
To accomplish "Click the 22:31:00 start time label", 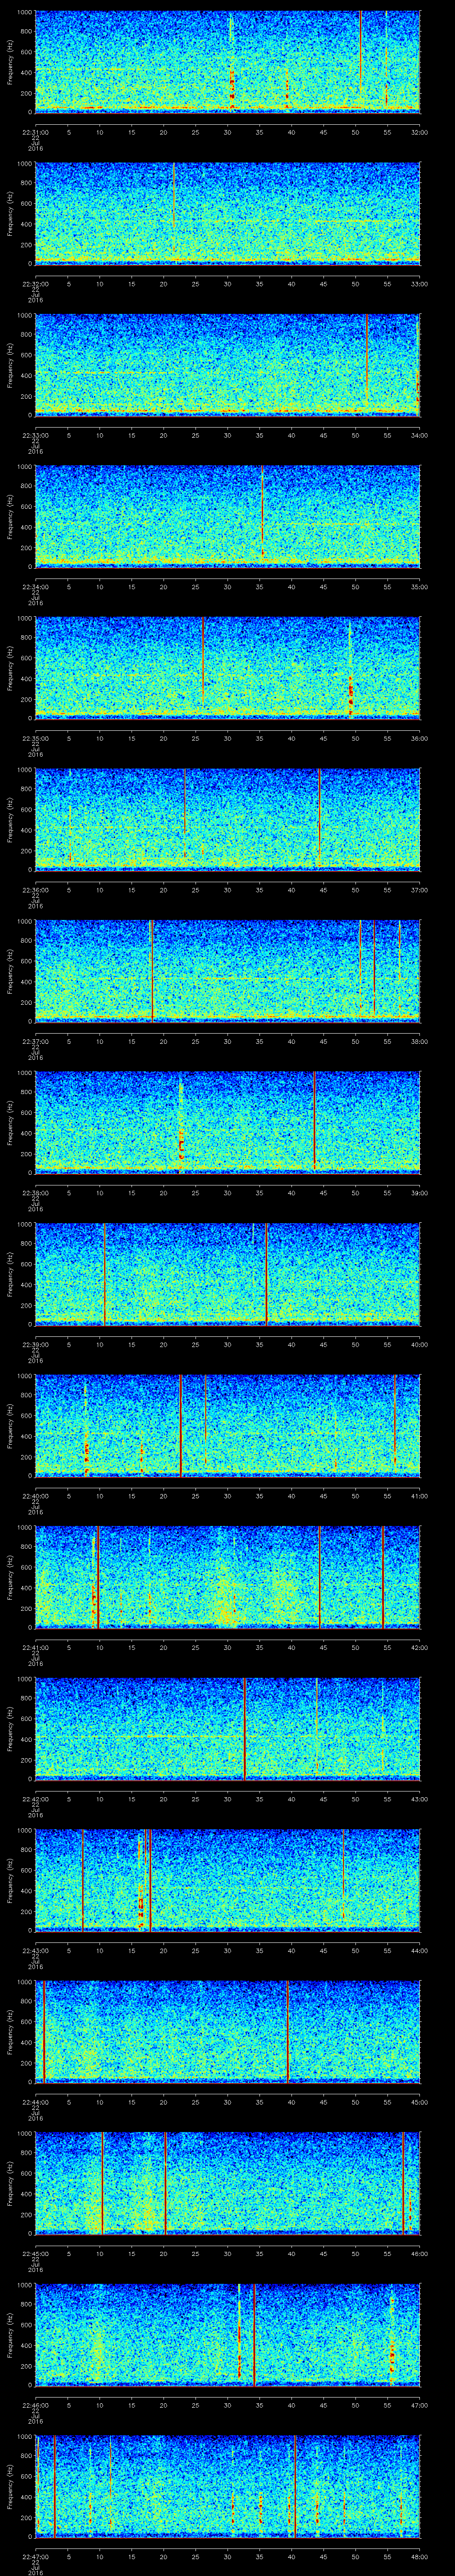I will [36, 132].
